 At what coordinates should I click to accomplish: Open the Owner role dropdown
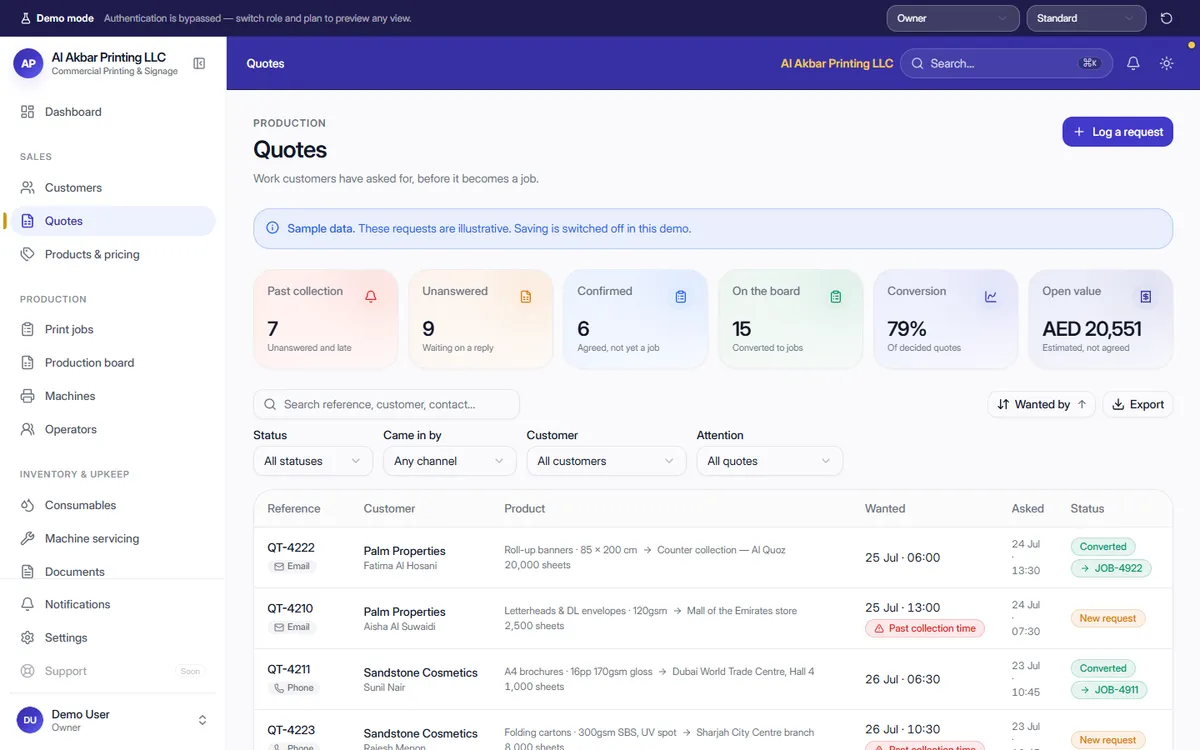[x=953, y=18]
